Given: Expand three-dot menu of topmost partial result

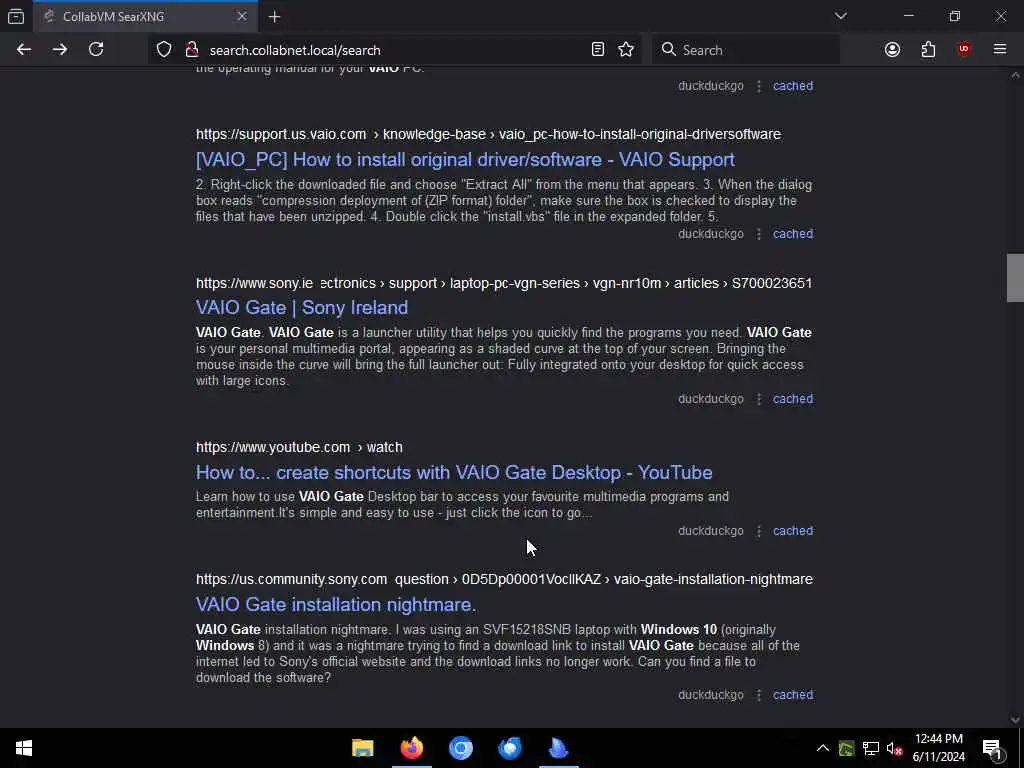Looking at the screenshot, I should [x=759, y=86].
